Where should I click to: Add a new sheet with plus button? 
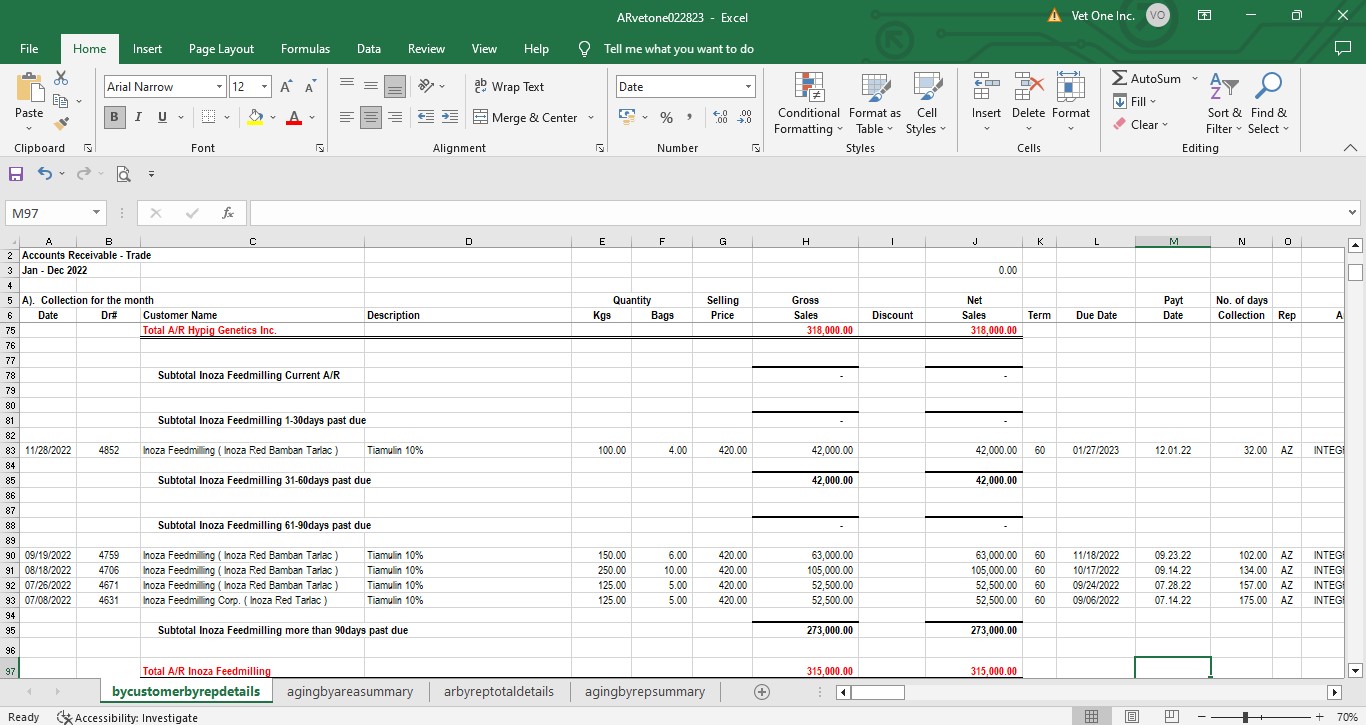(x=762, y=692)
